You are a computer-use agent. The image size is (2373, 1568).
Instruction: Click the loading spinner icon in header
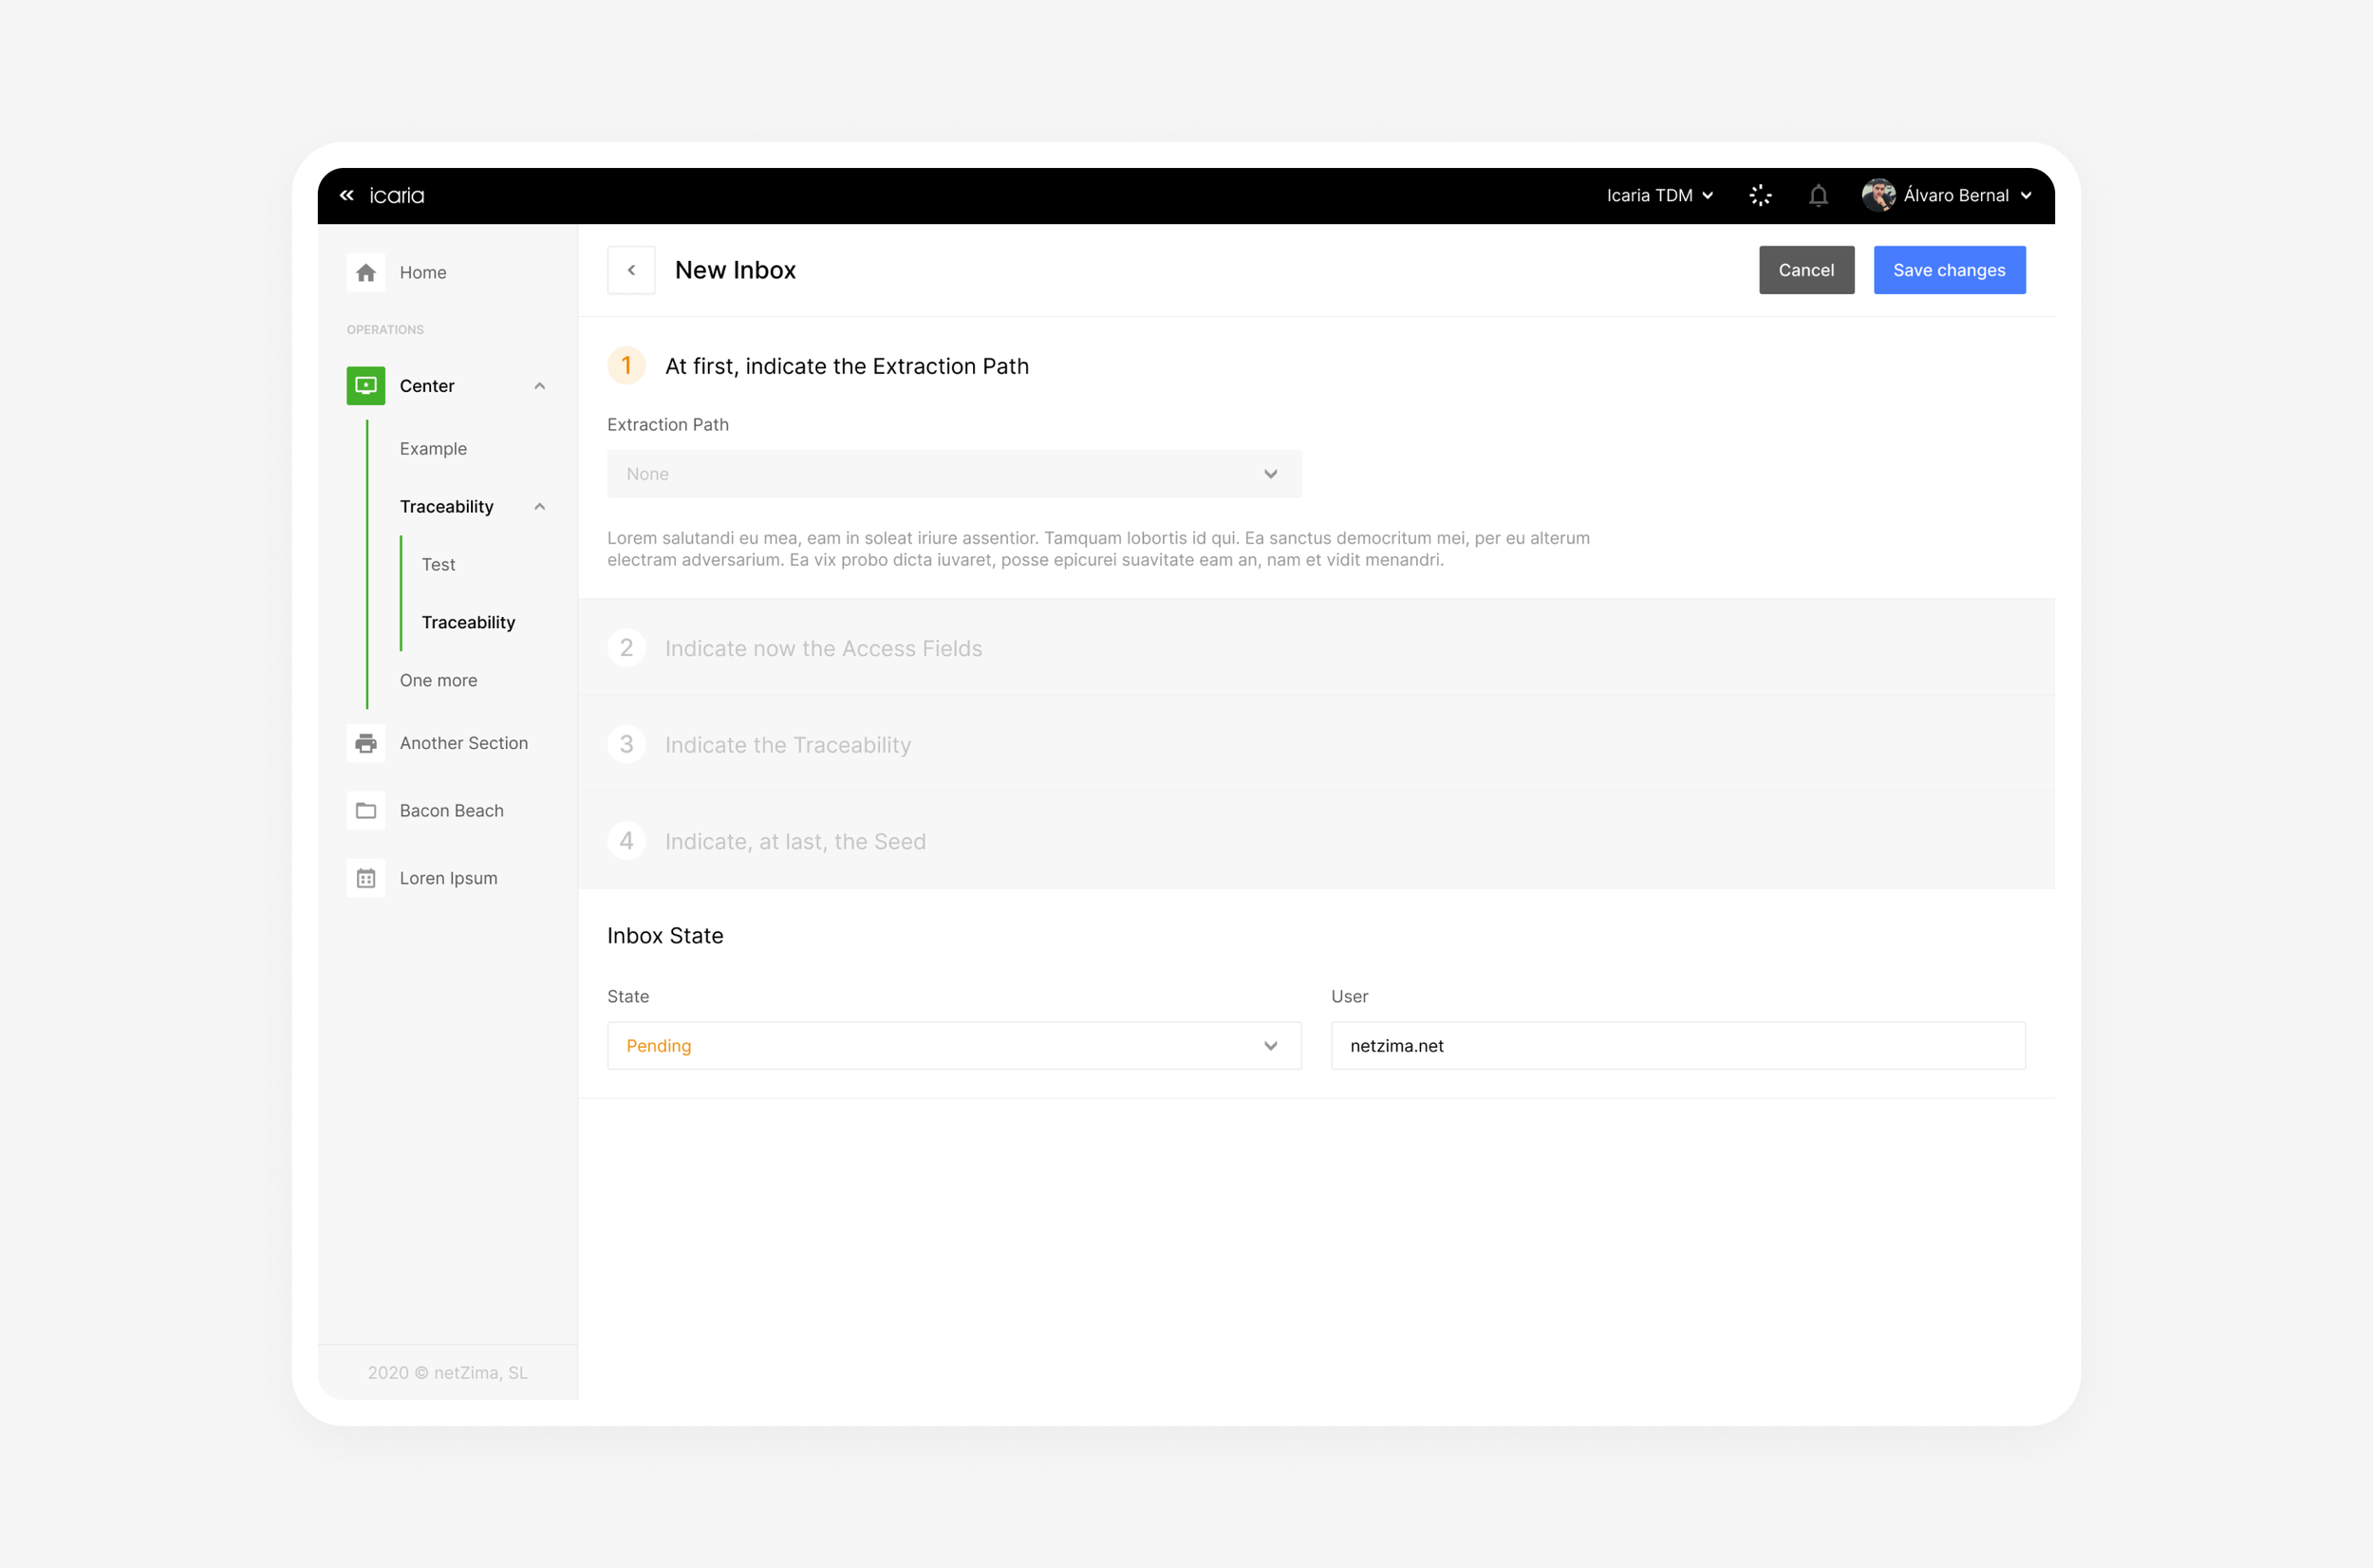tap(1760, 195)
